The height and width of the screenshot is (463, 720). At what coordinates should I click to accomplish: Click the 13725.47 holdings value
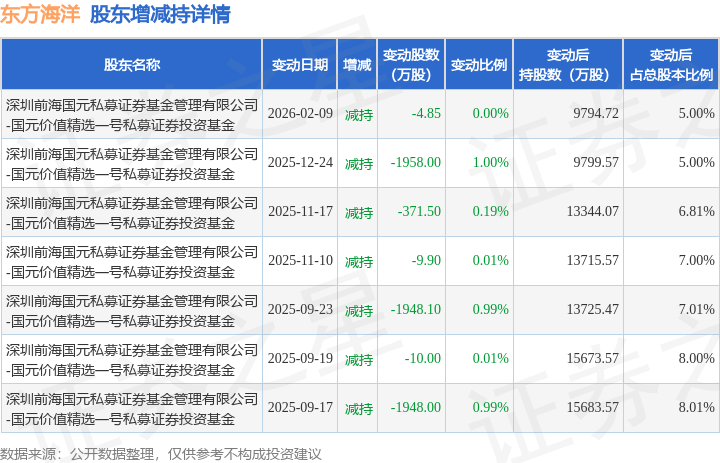point(593,310)
